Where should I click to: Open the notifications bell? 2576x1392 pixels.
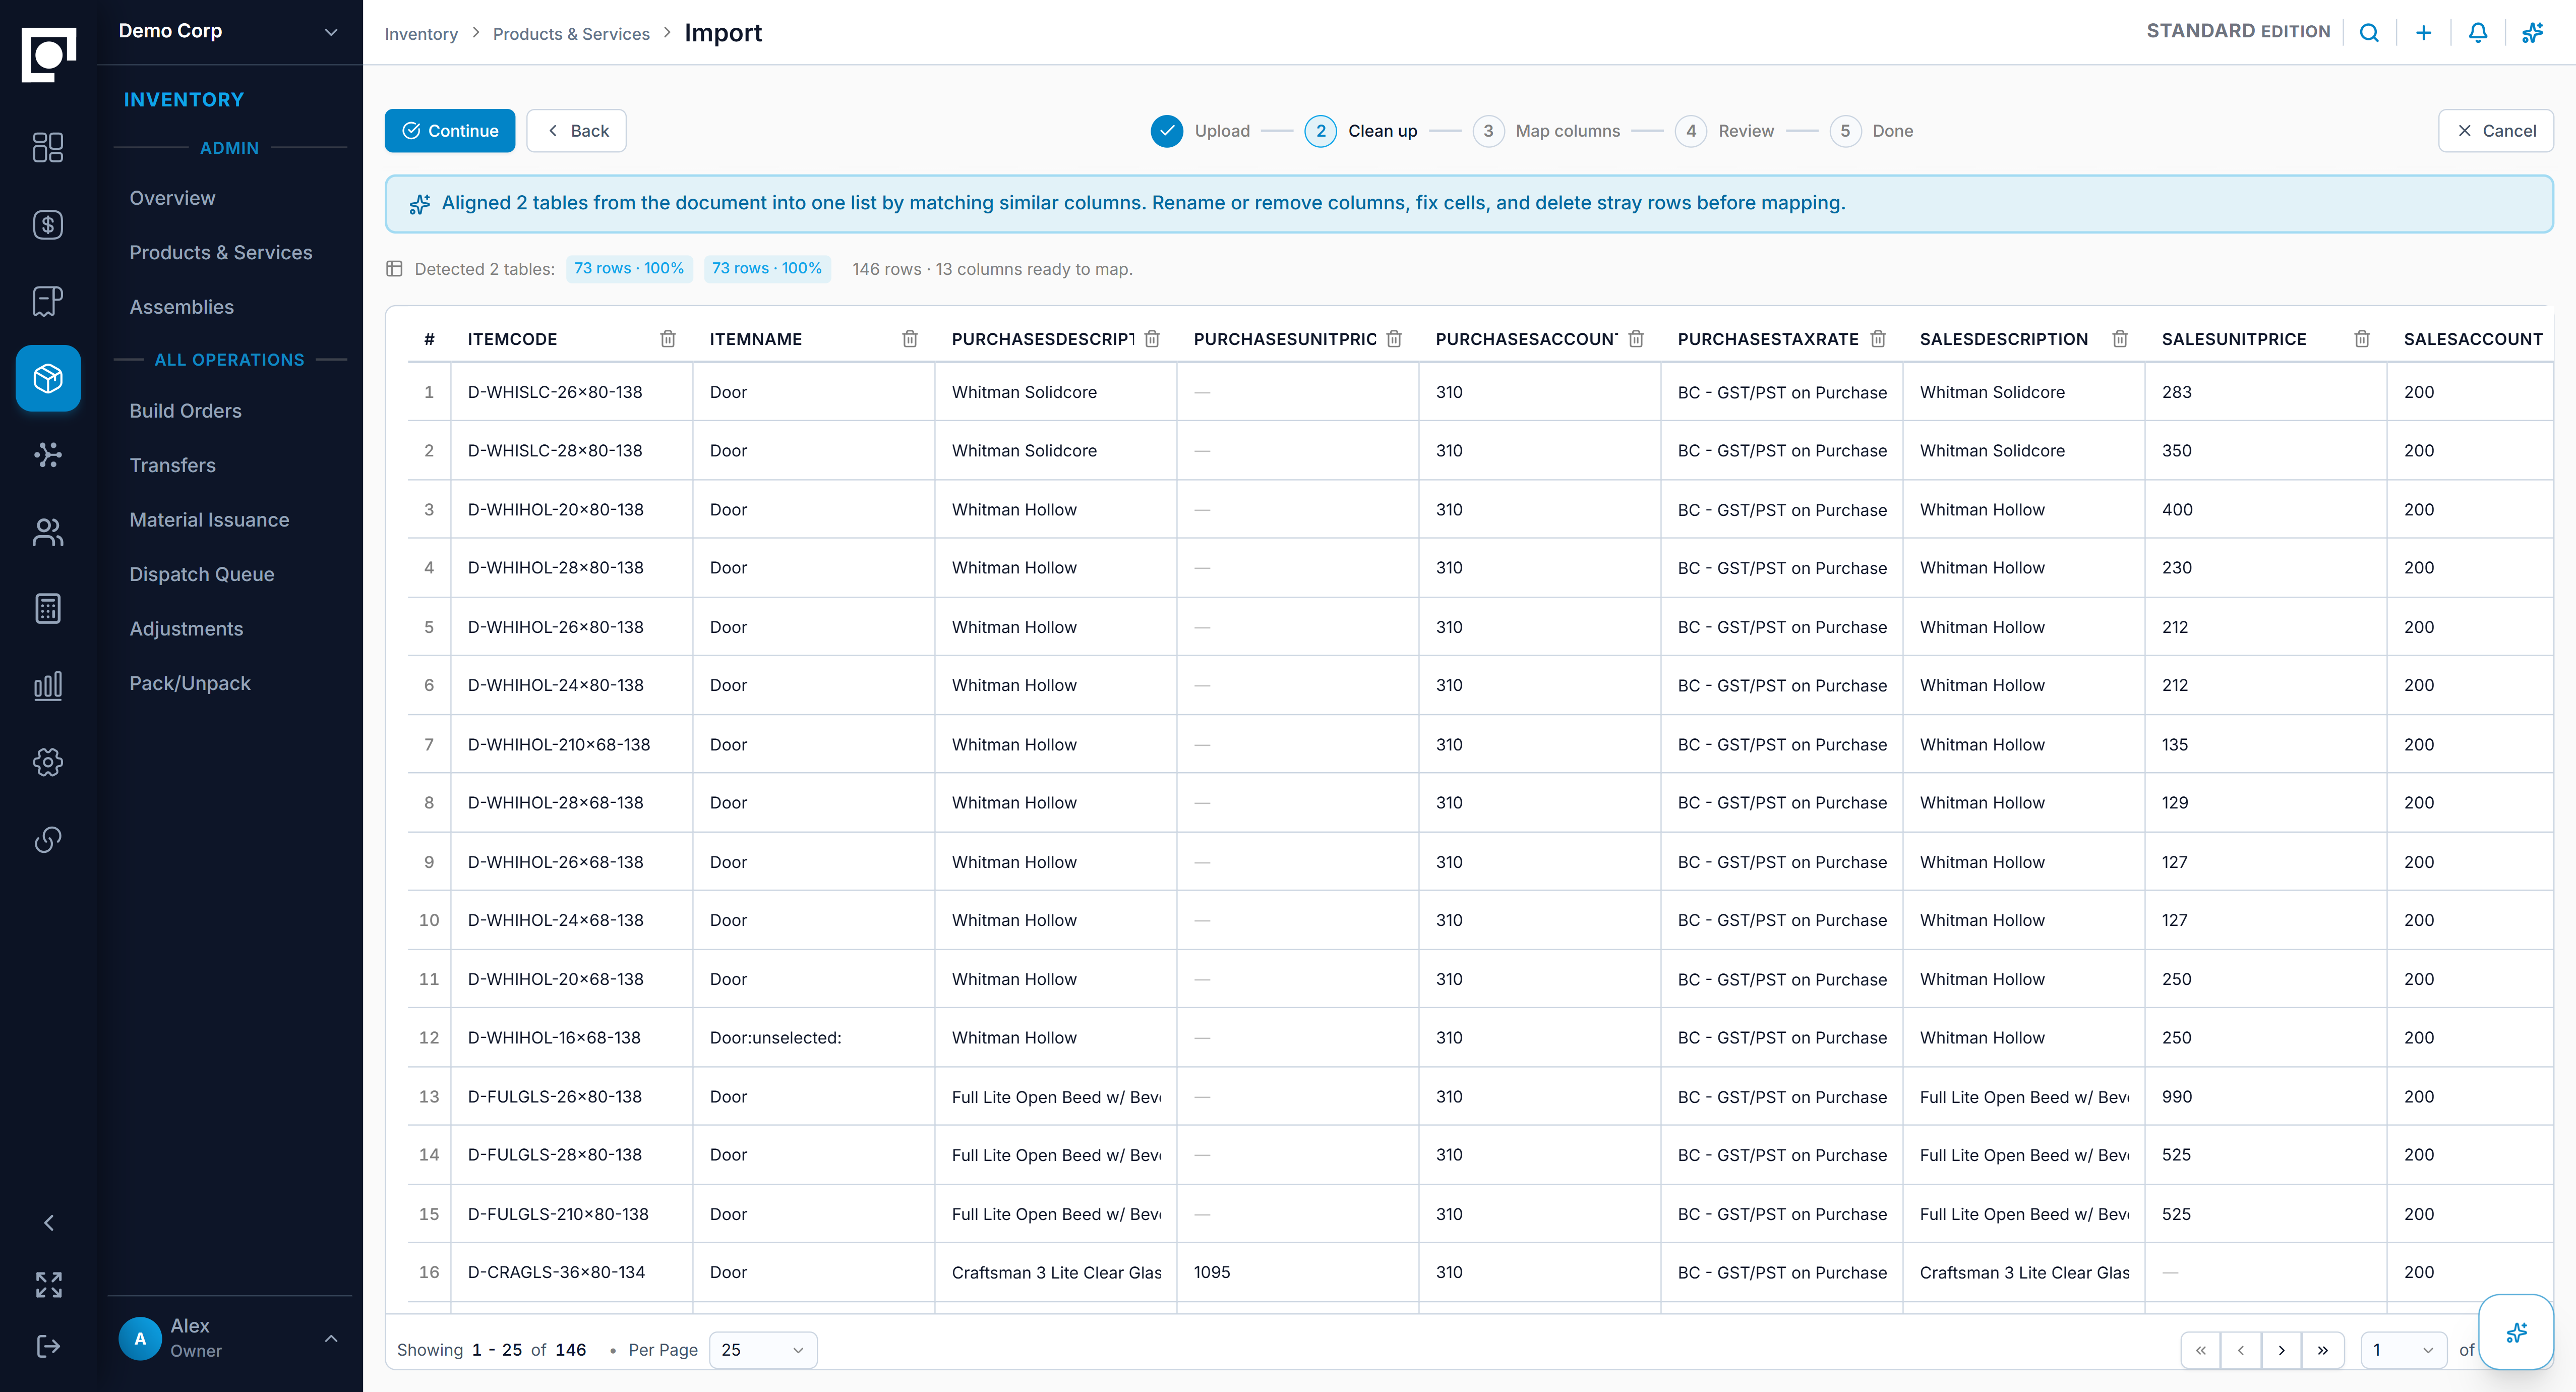coord(2478,32)
